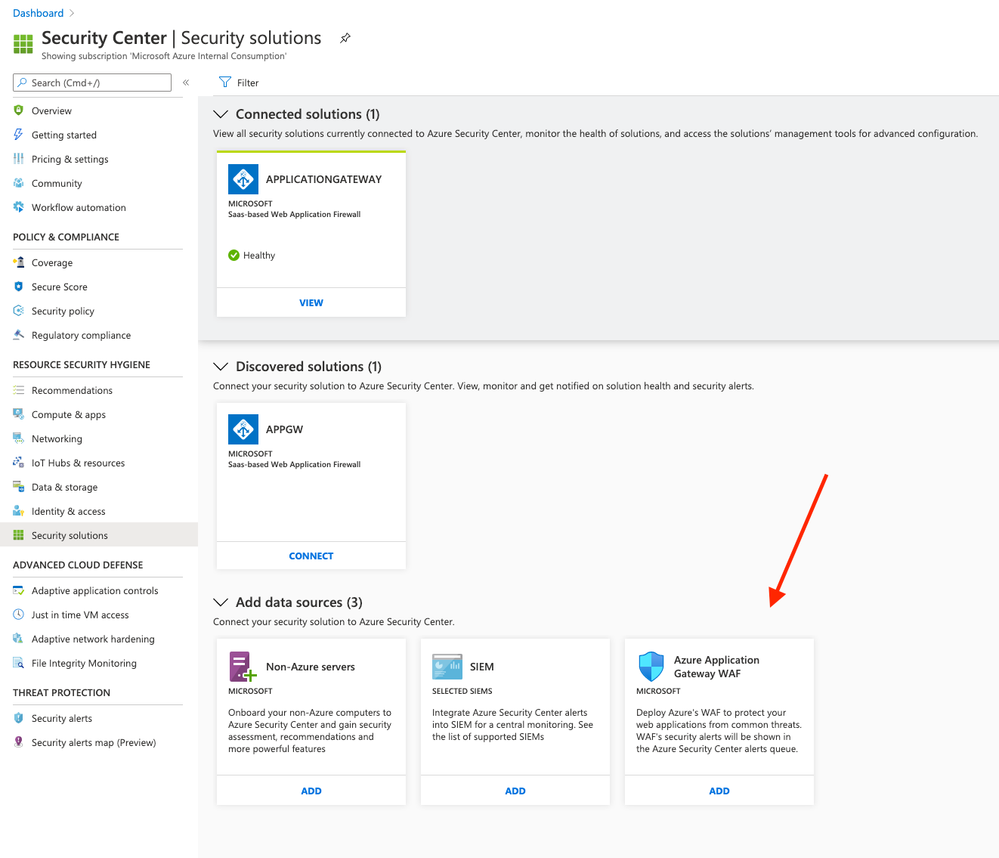Click the Azure Application Gateway WAF shield icon
This screenshot has height=858, width=999.
point(651,666)
